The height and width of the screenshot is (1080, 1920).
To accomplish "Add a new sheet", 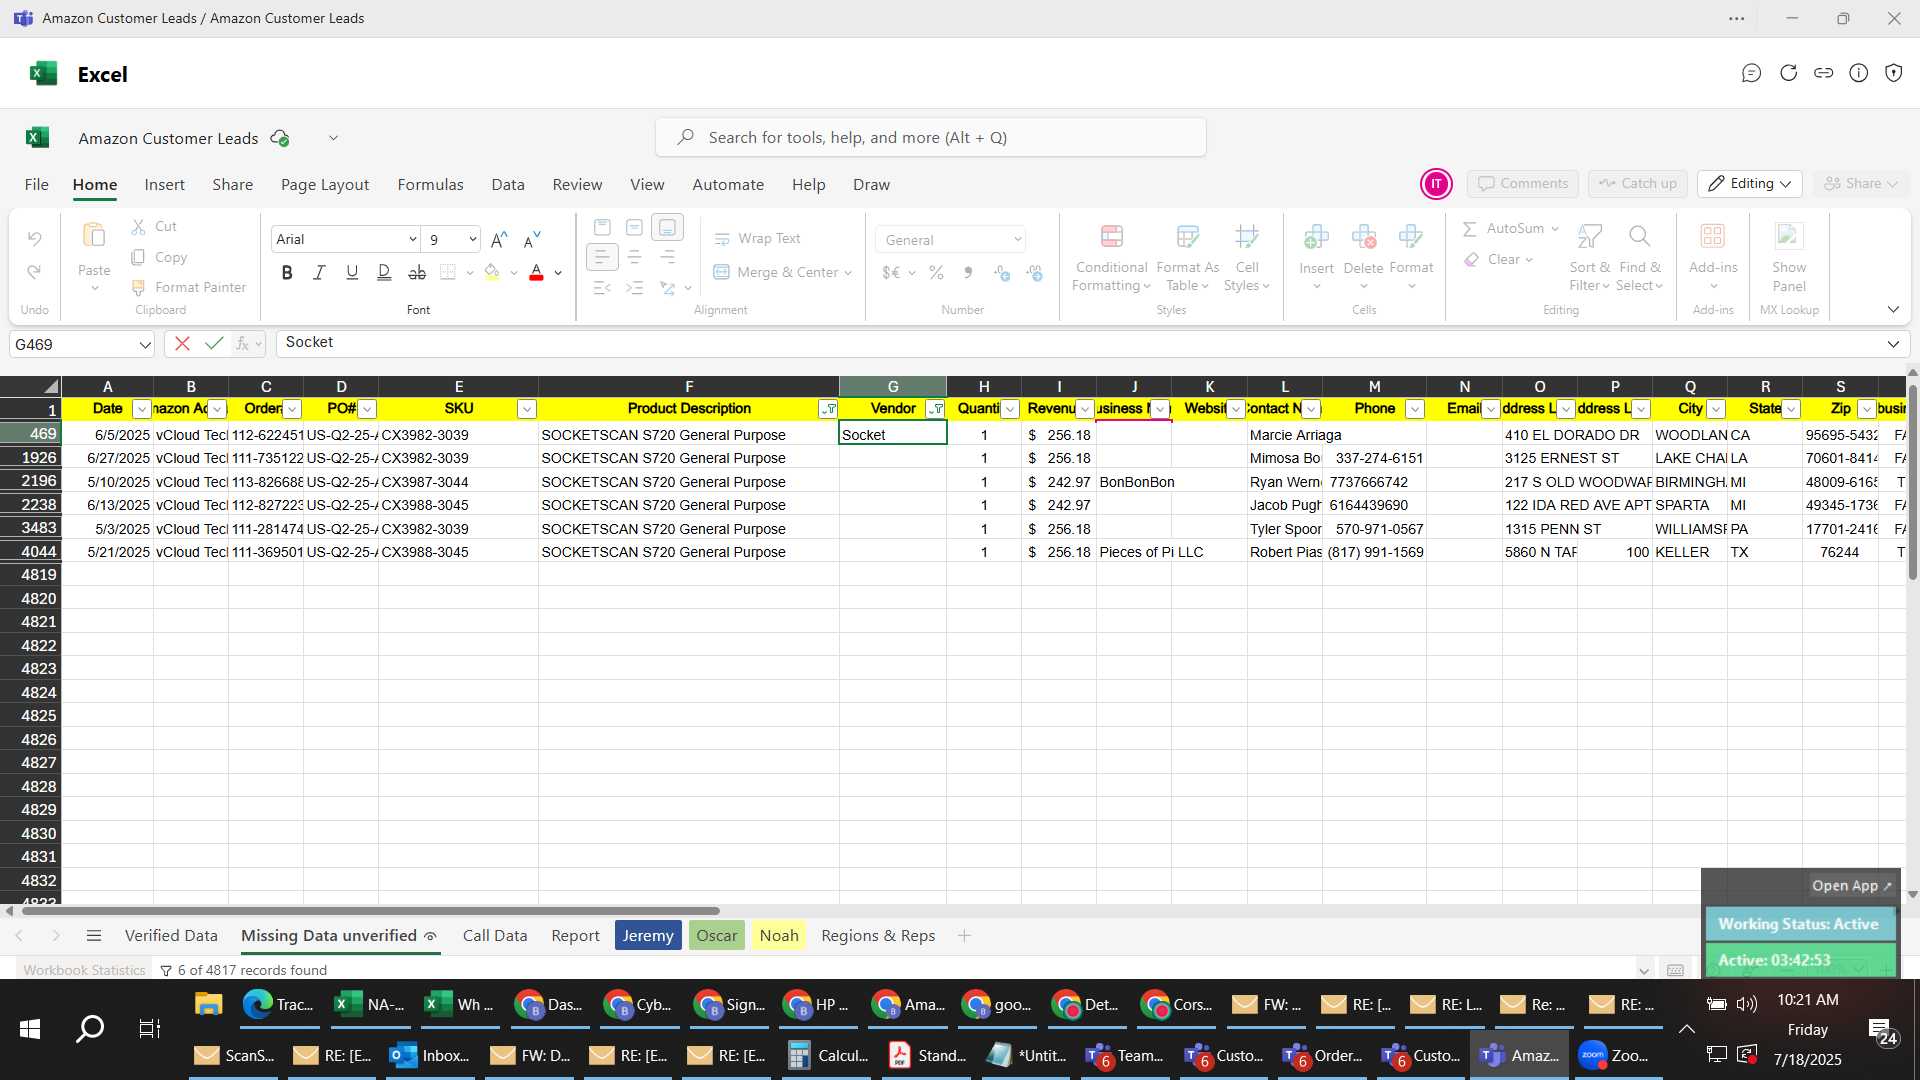I will coord(964,936).
